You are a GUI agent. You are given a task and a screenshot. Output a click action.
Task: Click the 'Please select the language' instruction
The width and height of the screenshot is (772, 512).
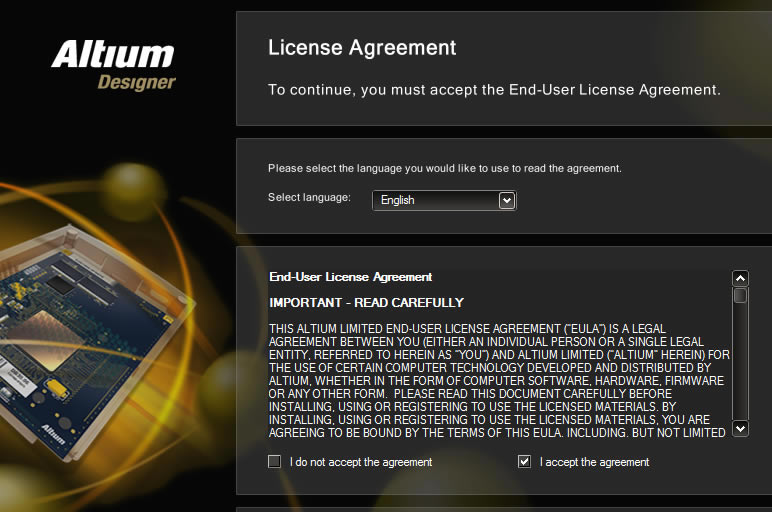[445, 168]
